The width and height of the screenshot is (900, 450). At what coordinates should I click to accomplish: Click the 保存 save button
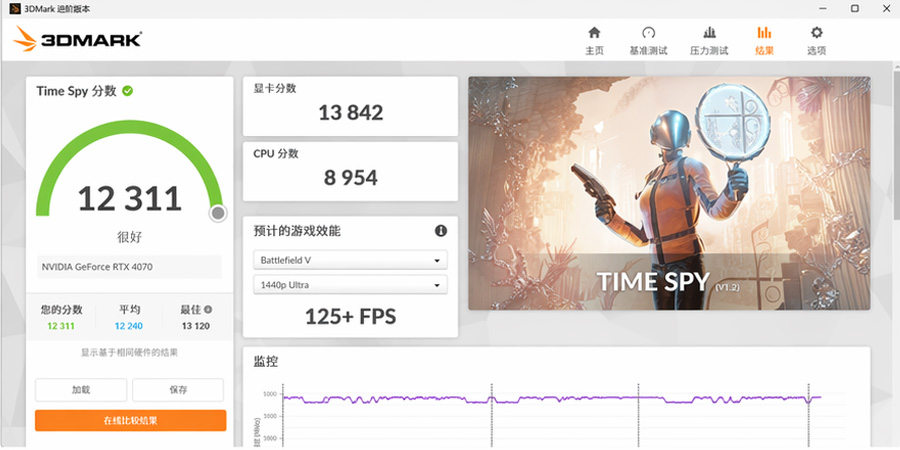[178, 390]
